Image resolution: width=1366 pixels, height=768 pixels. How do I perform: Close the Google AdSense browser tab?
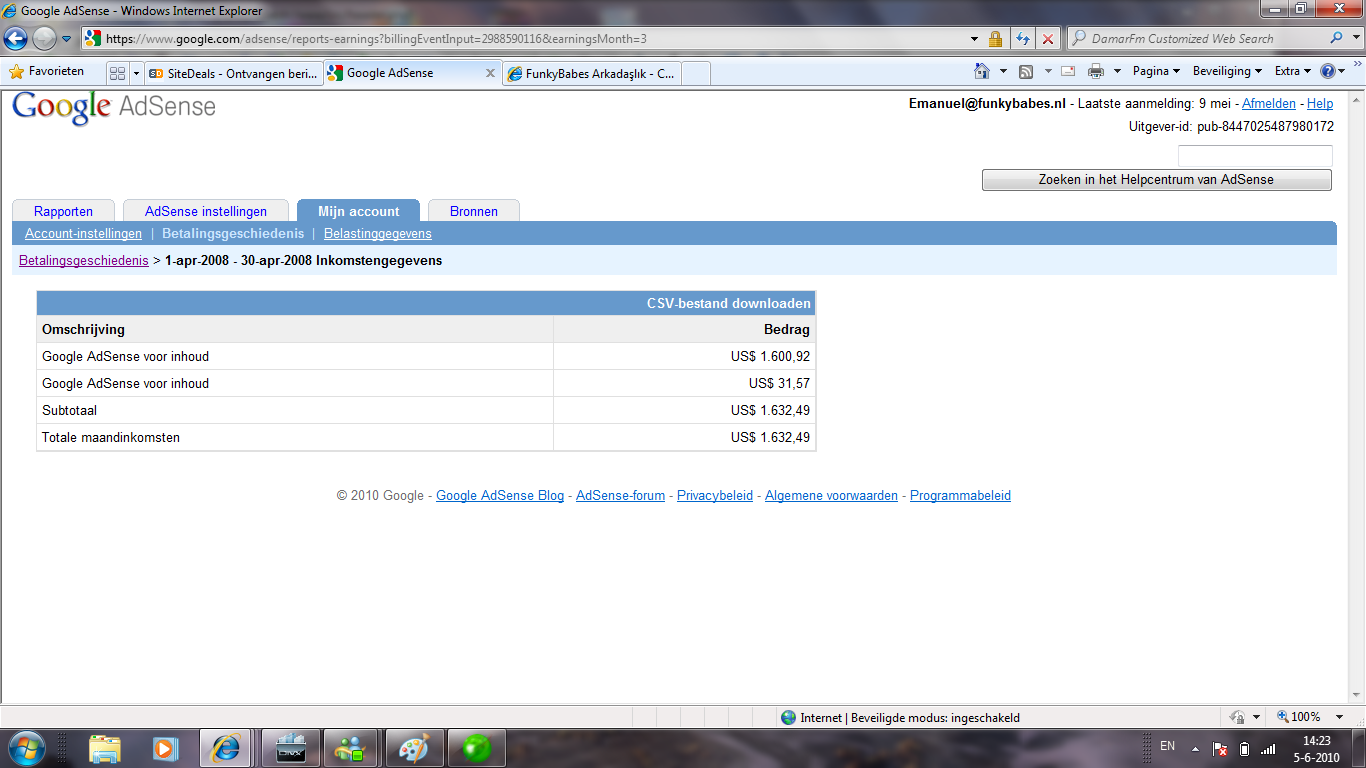click(490, 73)
